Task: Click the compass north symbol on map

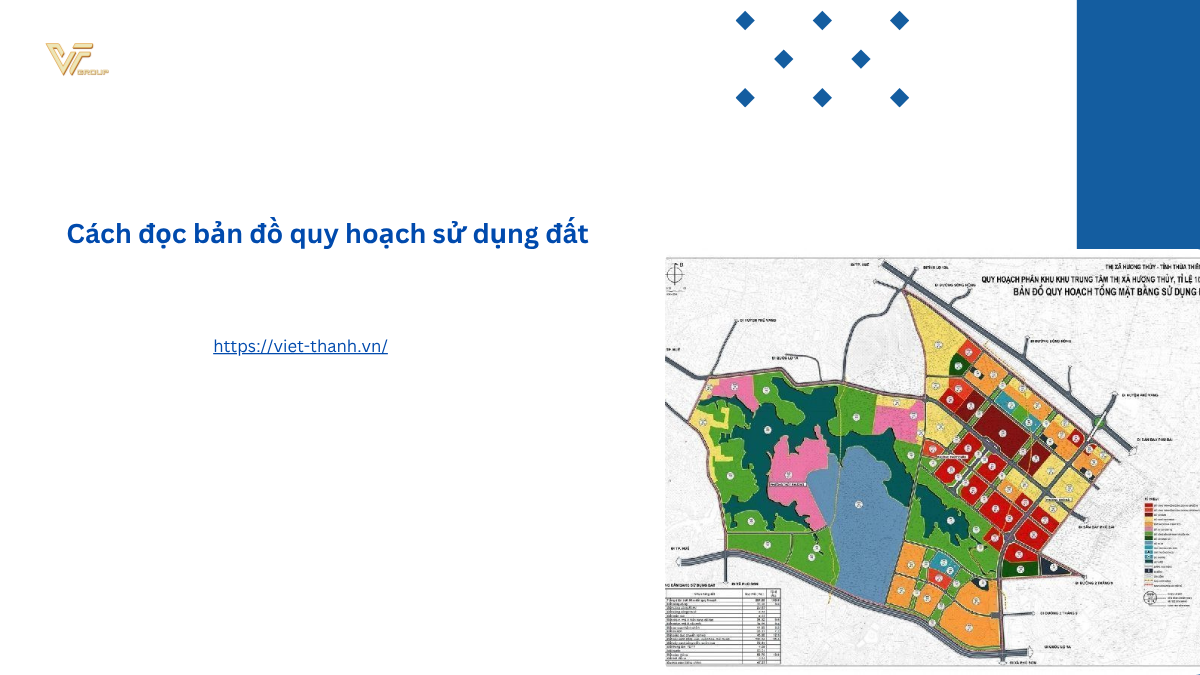Action: point(678,272)
